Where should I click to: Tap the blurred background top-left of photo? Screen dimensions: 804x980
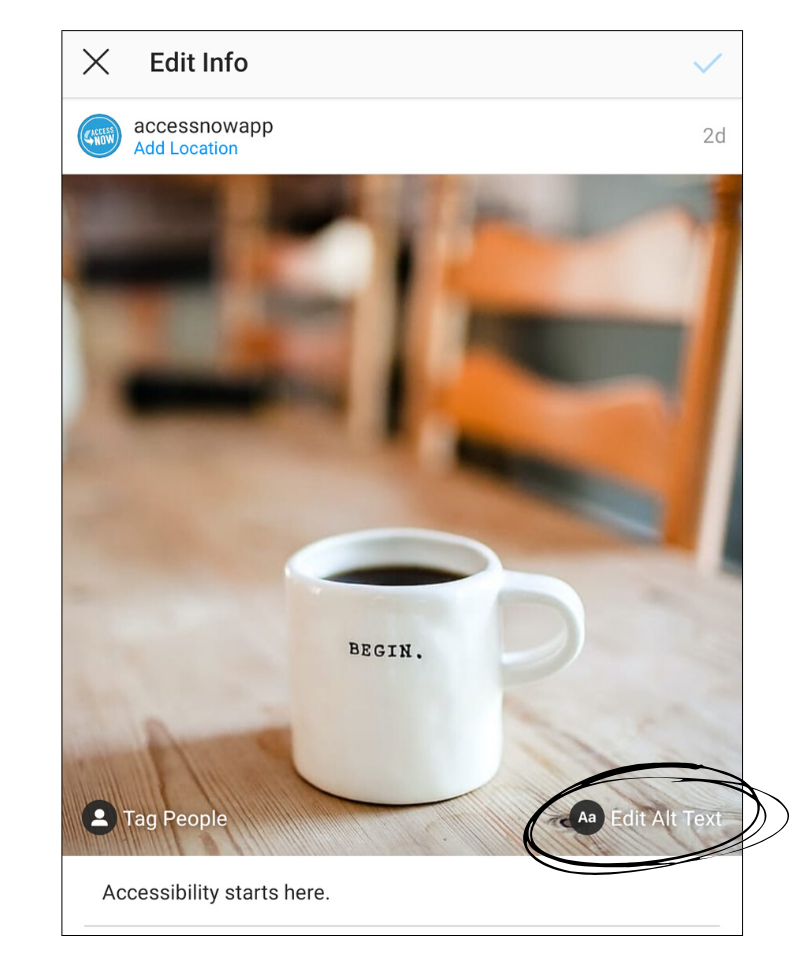156,250
